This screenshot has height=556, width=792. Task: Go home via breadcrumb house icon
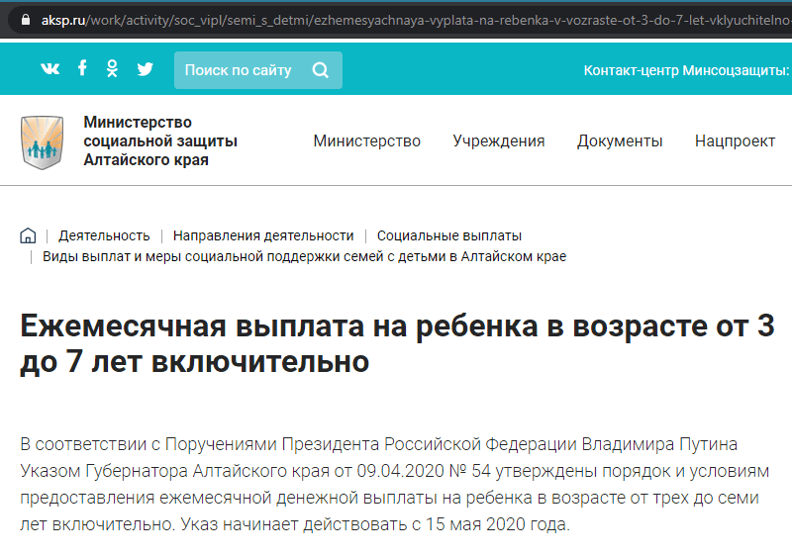pyautogui.click(x=28, y=235)
